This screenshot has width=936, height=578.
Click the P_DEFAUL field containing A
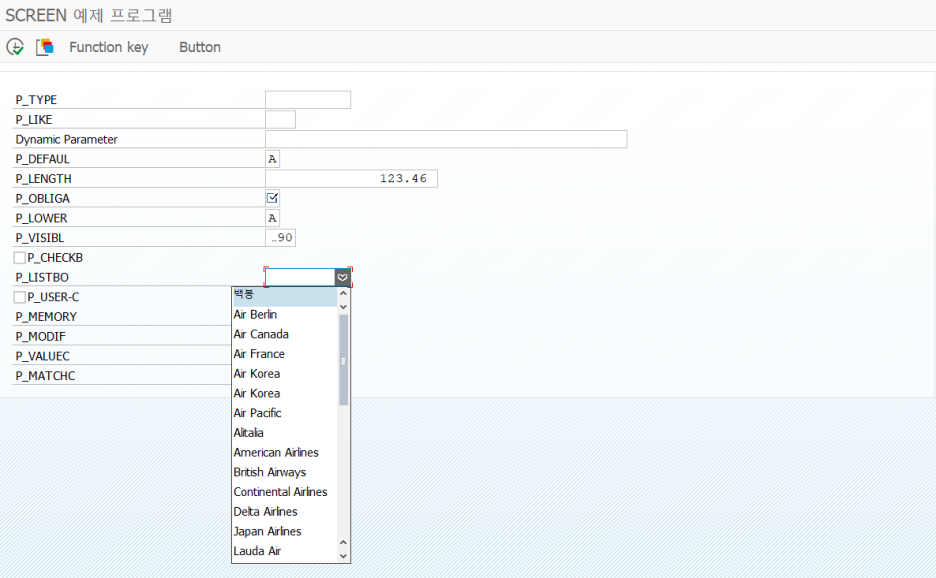tap(271, 158)
